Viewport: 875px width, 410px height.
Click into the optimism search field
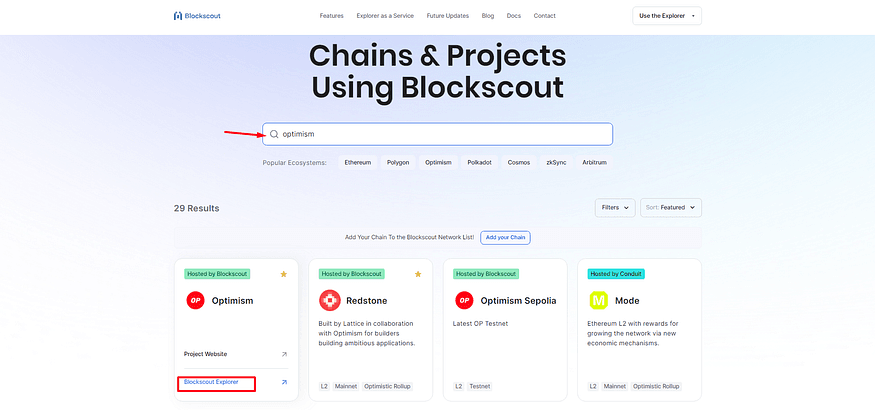(438, 134)
